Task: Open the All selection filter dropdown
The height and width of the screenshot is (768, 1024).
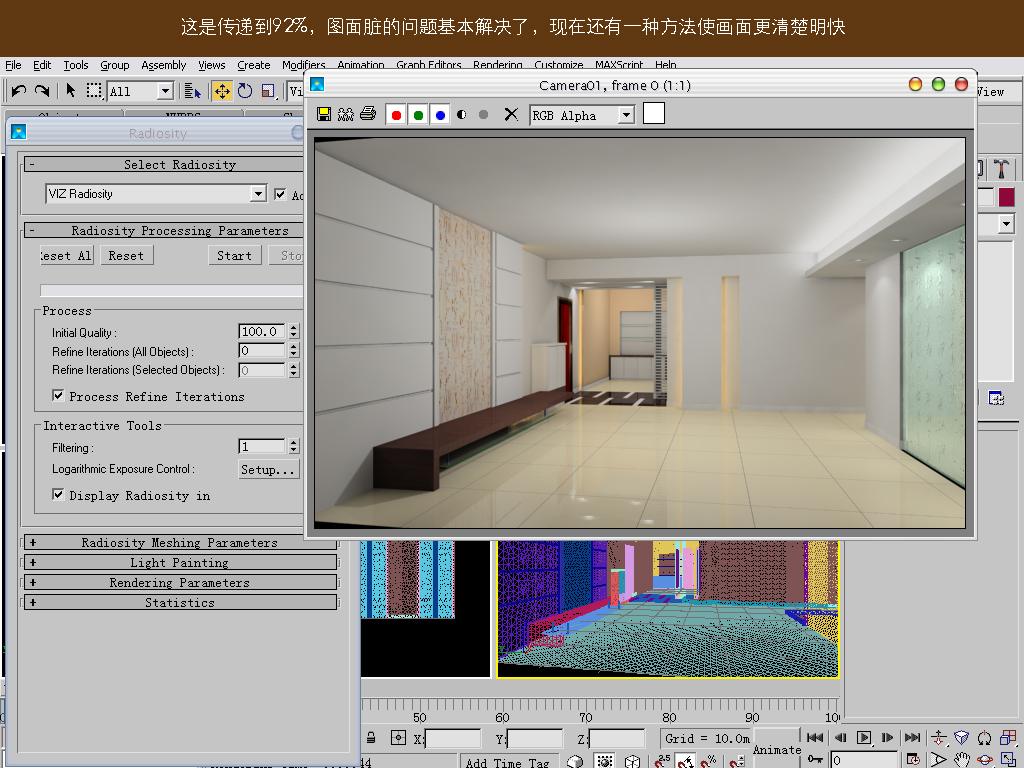Action: (165, 91)
